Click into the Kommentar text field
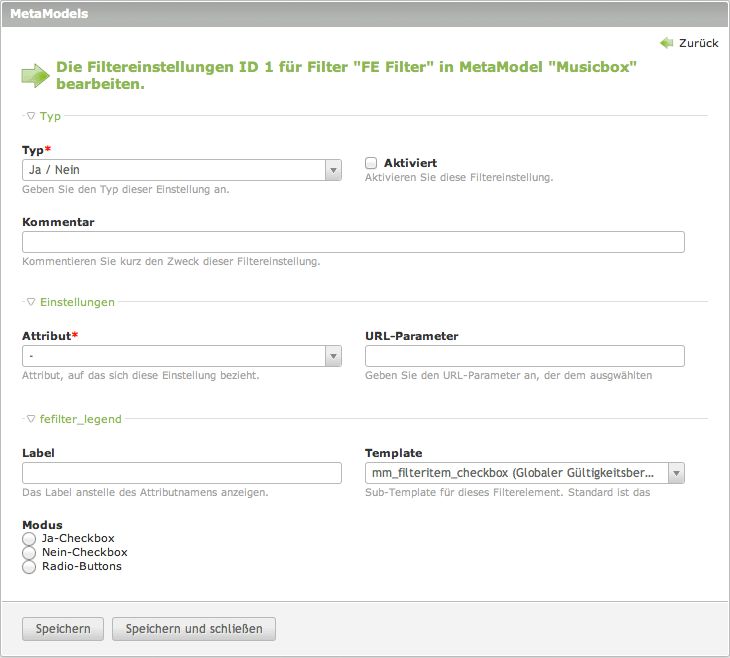The height and width of the screenshot is (658, 730). (x=353, y=242)
